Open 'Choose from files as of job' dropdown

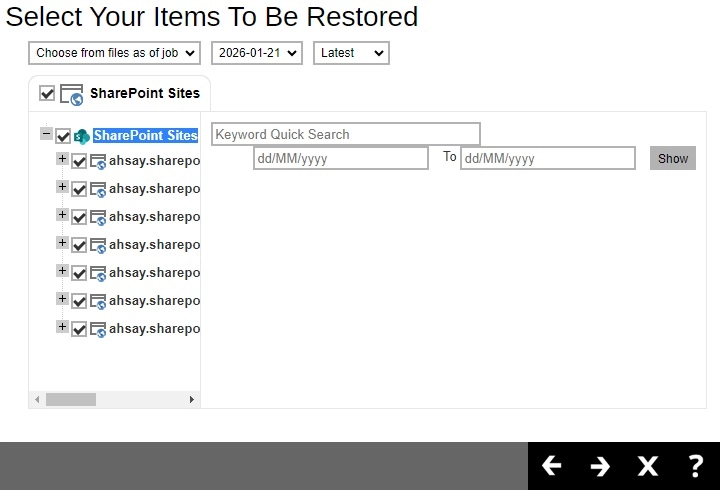tap(114, 53)
